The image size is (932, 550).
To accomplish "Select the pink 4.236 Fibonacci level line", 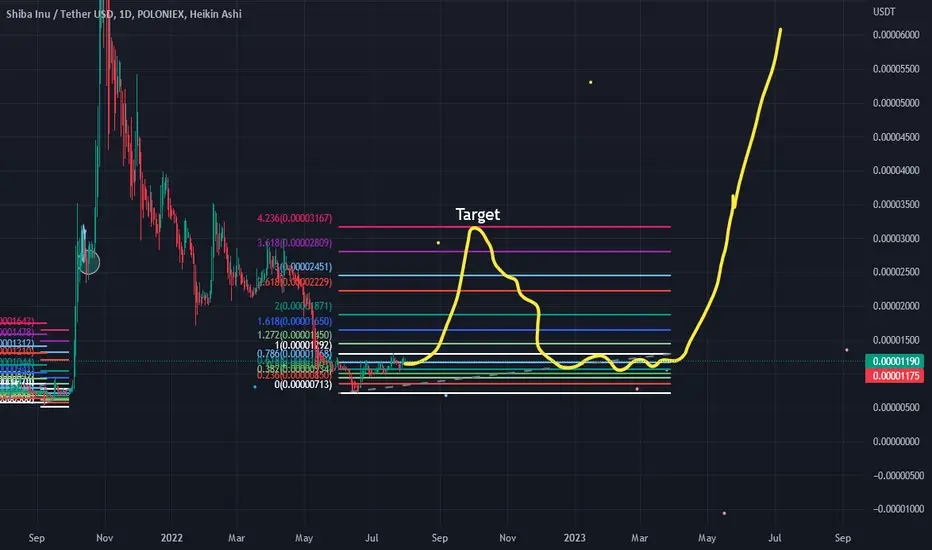I will click(505, 227).
